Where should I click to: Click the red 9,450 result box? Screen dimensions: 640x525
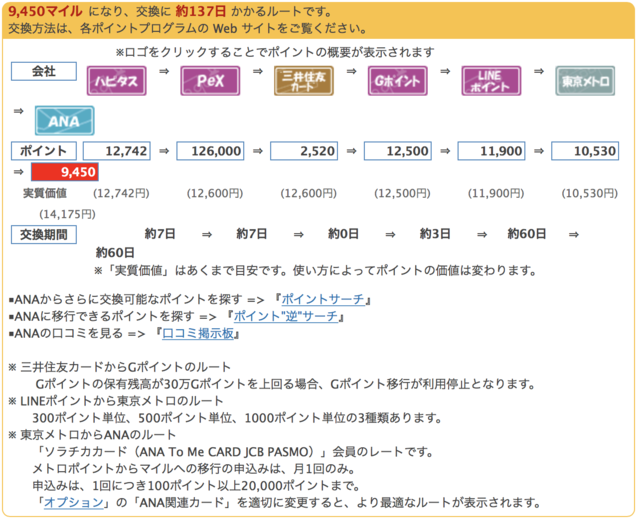pos(65,172)
